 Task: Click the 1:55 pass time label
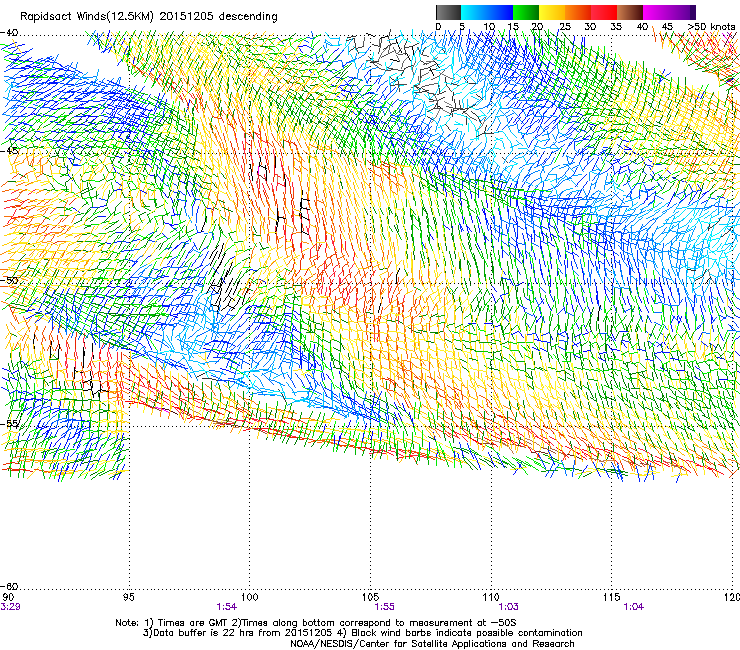[x=384, y=607]
